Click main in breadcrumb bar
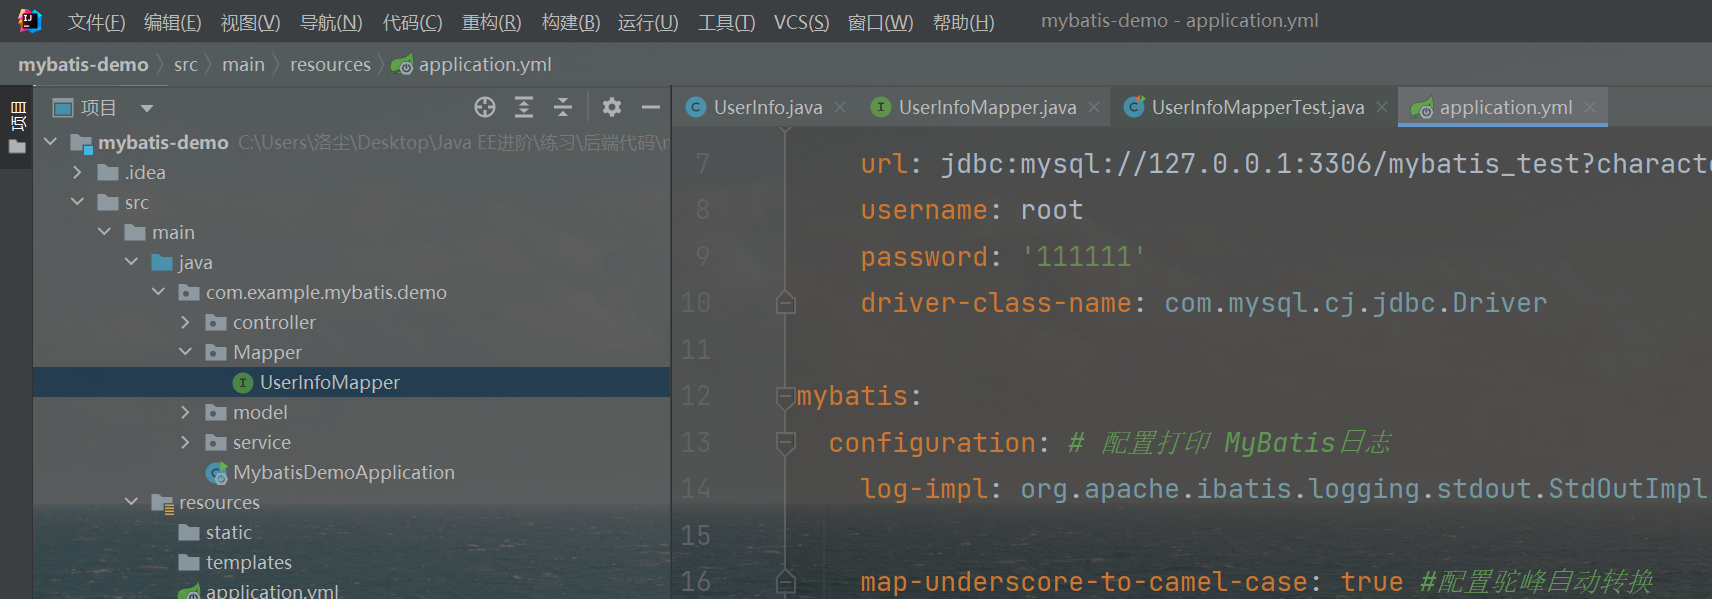The image size is (1712, 599). point(243,65)
